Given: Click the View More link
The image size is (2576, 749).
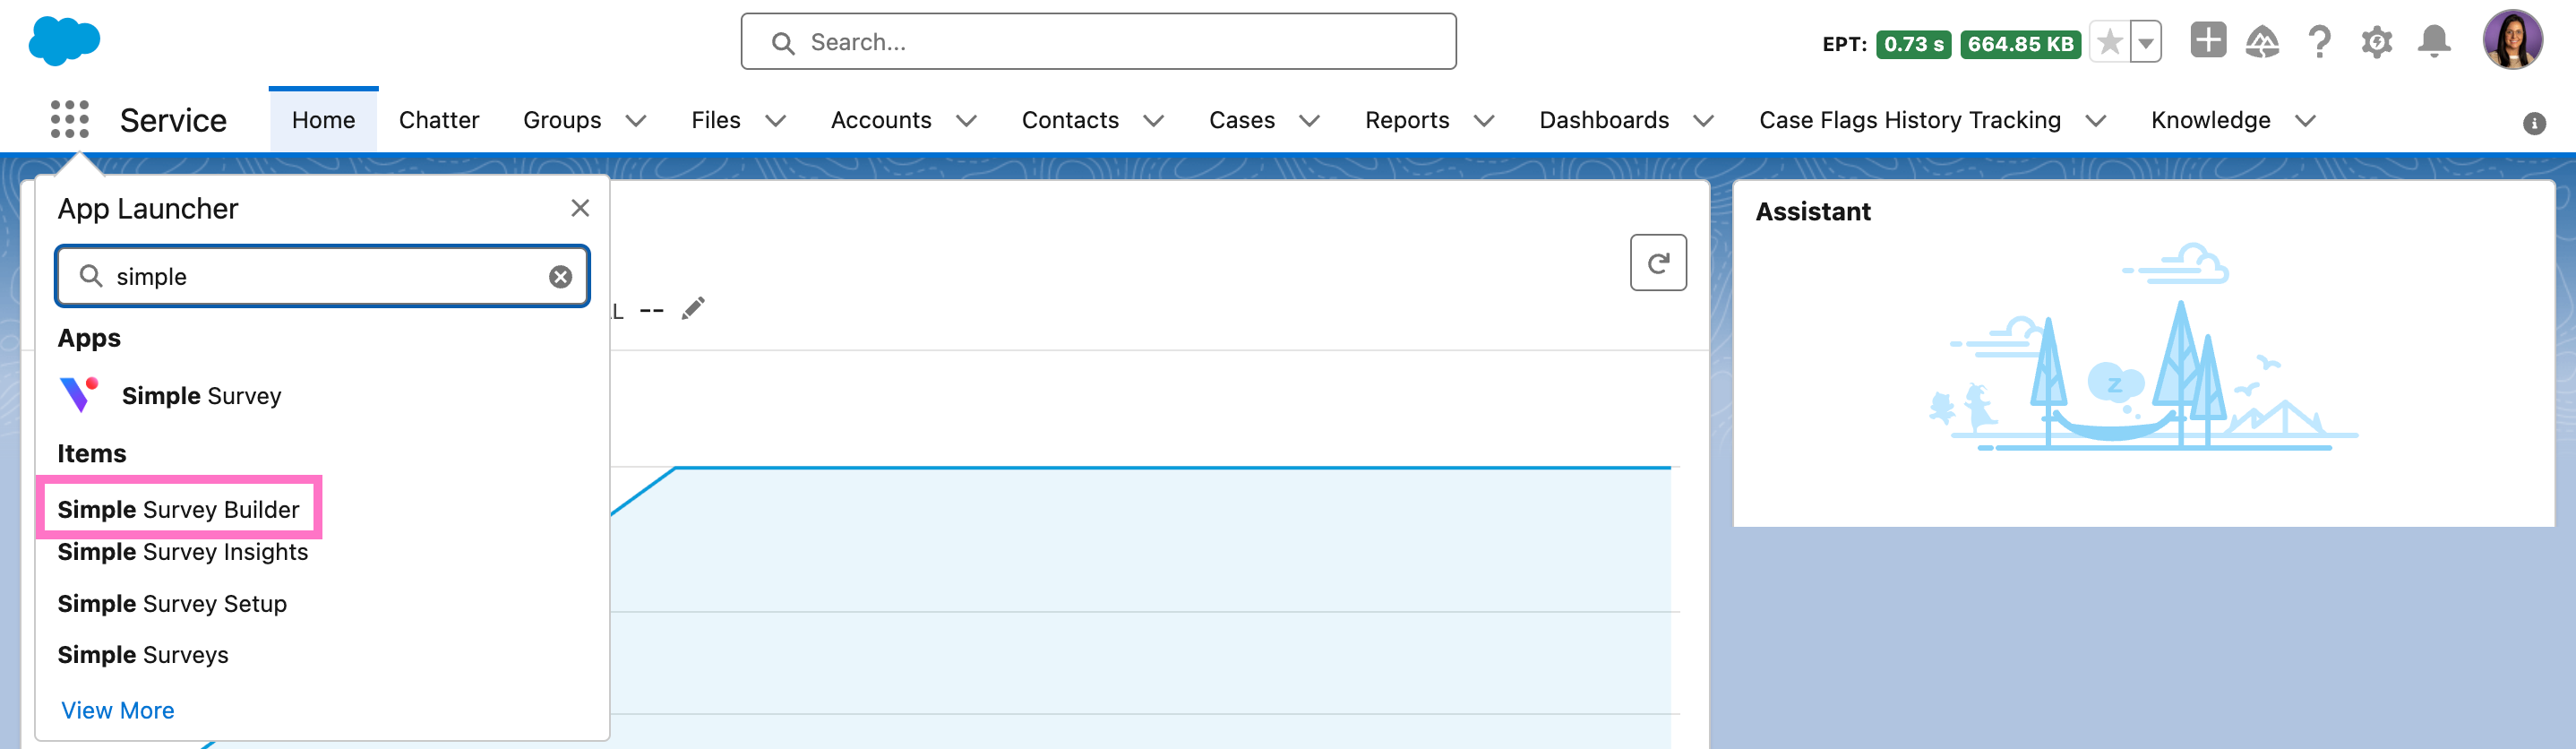Looking at the screenshot, I should point(118,710).
